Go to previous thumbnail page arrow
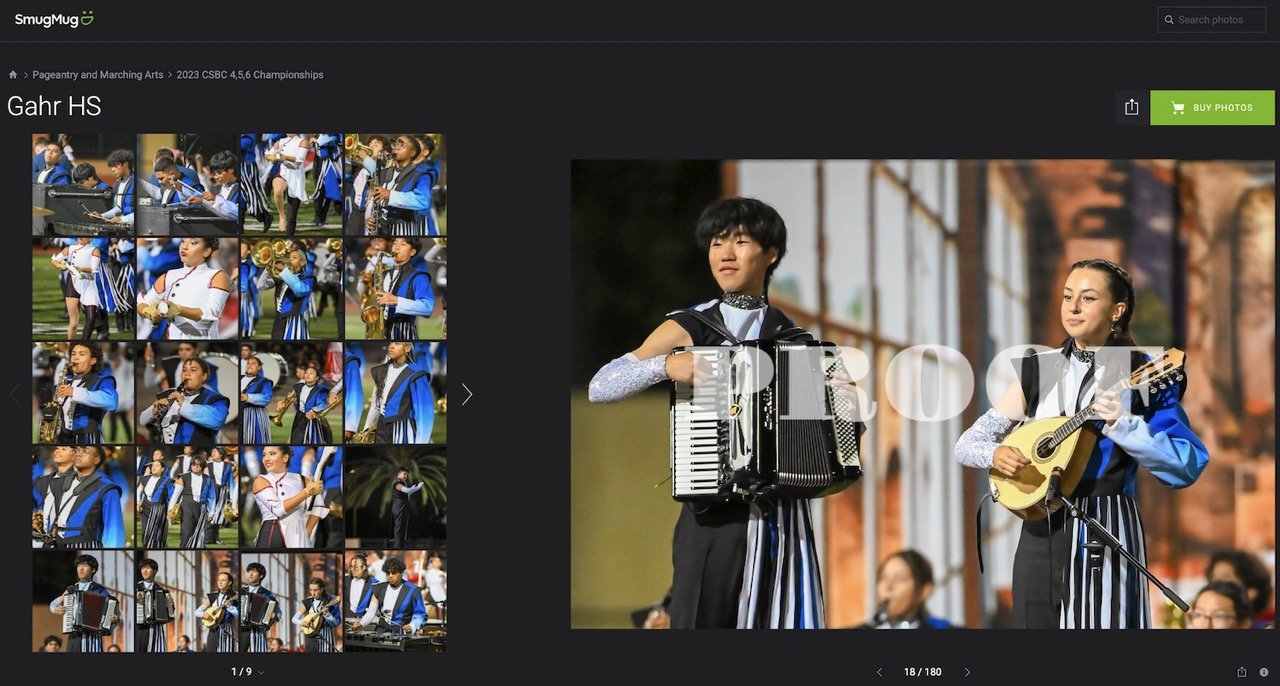This screenshot has height=686, width=1280. 14,394
